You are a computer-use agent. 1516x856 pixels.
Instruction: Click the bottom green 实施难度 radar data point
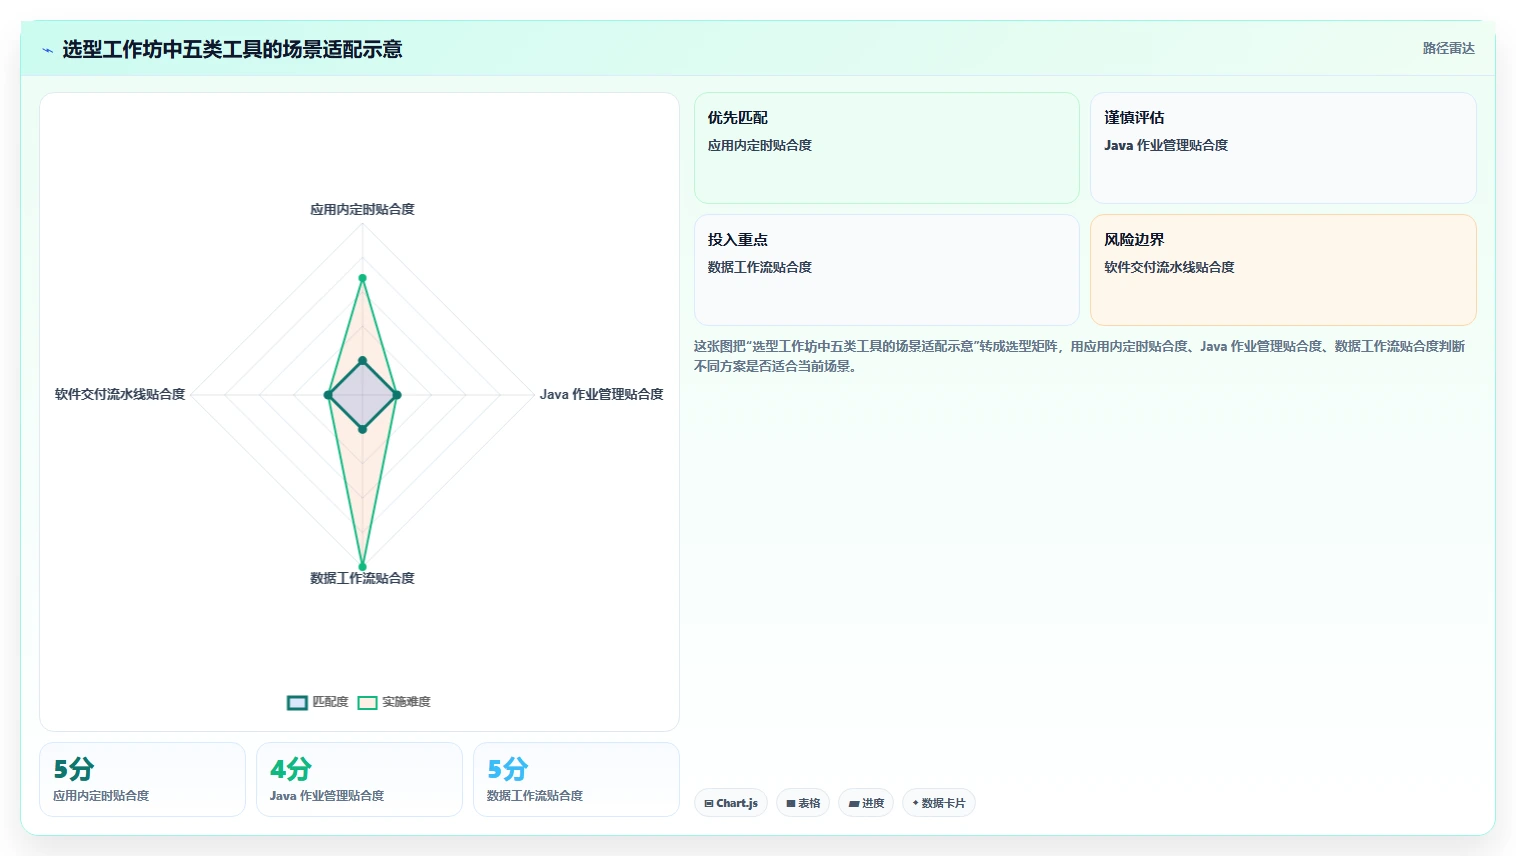[x=362, y=566]
